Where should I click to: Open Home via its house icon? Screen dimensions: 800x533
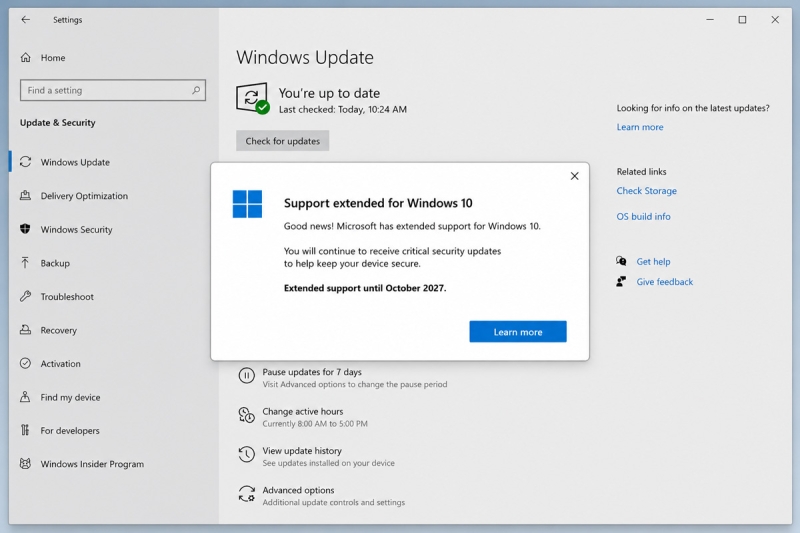tap(26, 58)
